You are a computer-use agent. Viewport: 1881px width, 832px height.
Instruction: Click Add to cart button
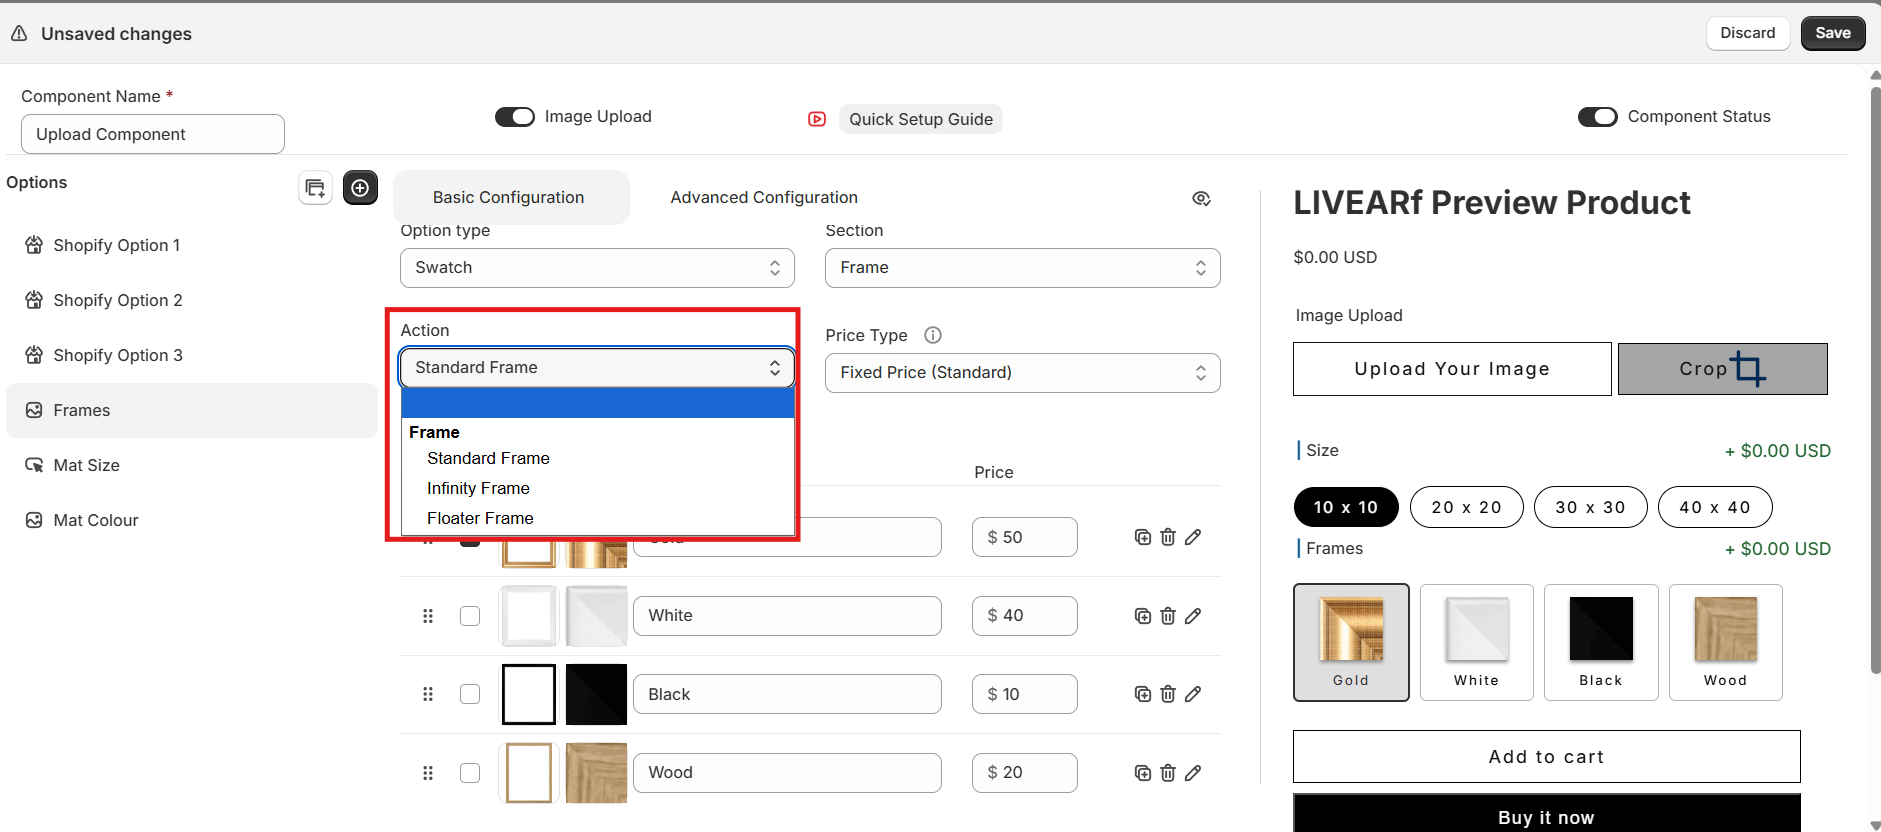click(x=1546, y=757)
